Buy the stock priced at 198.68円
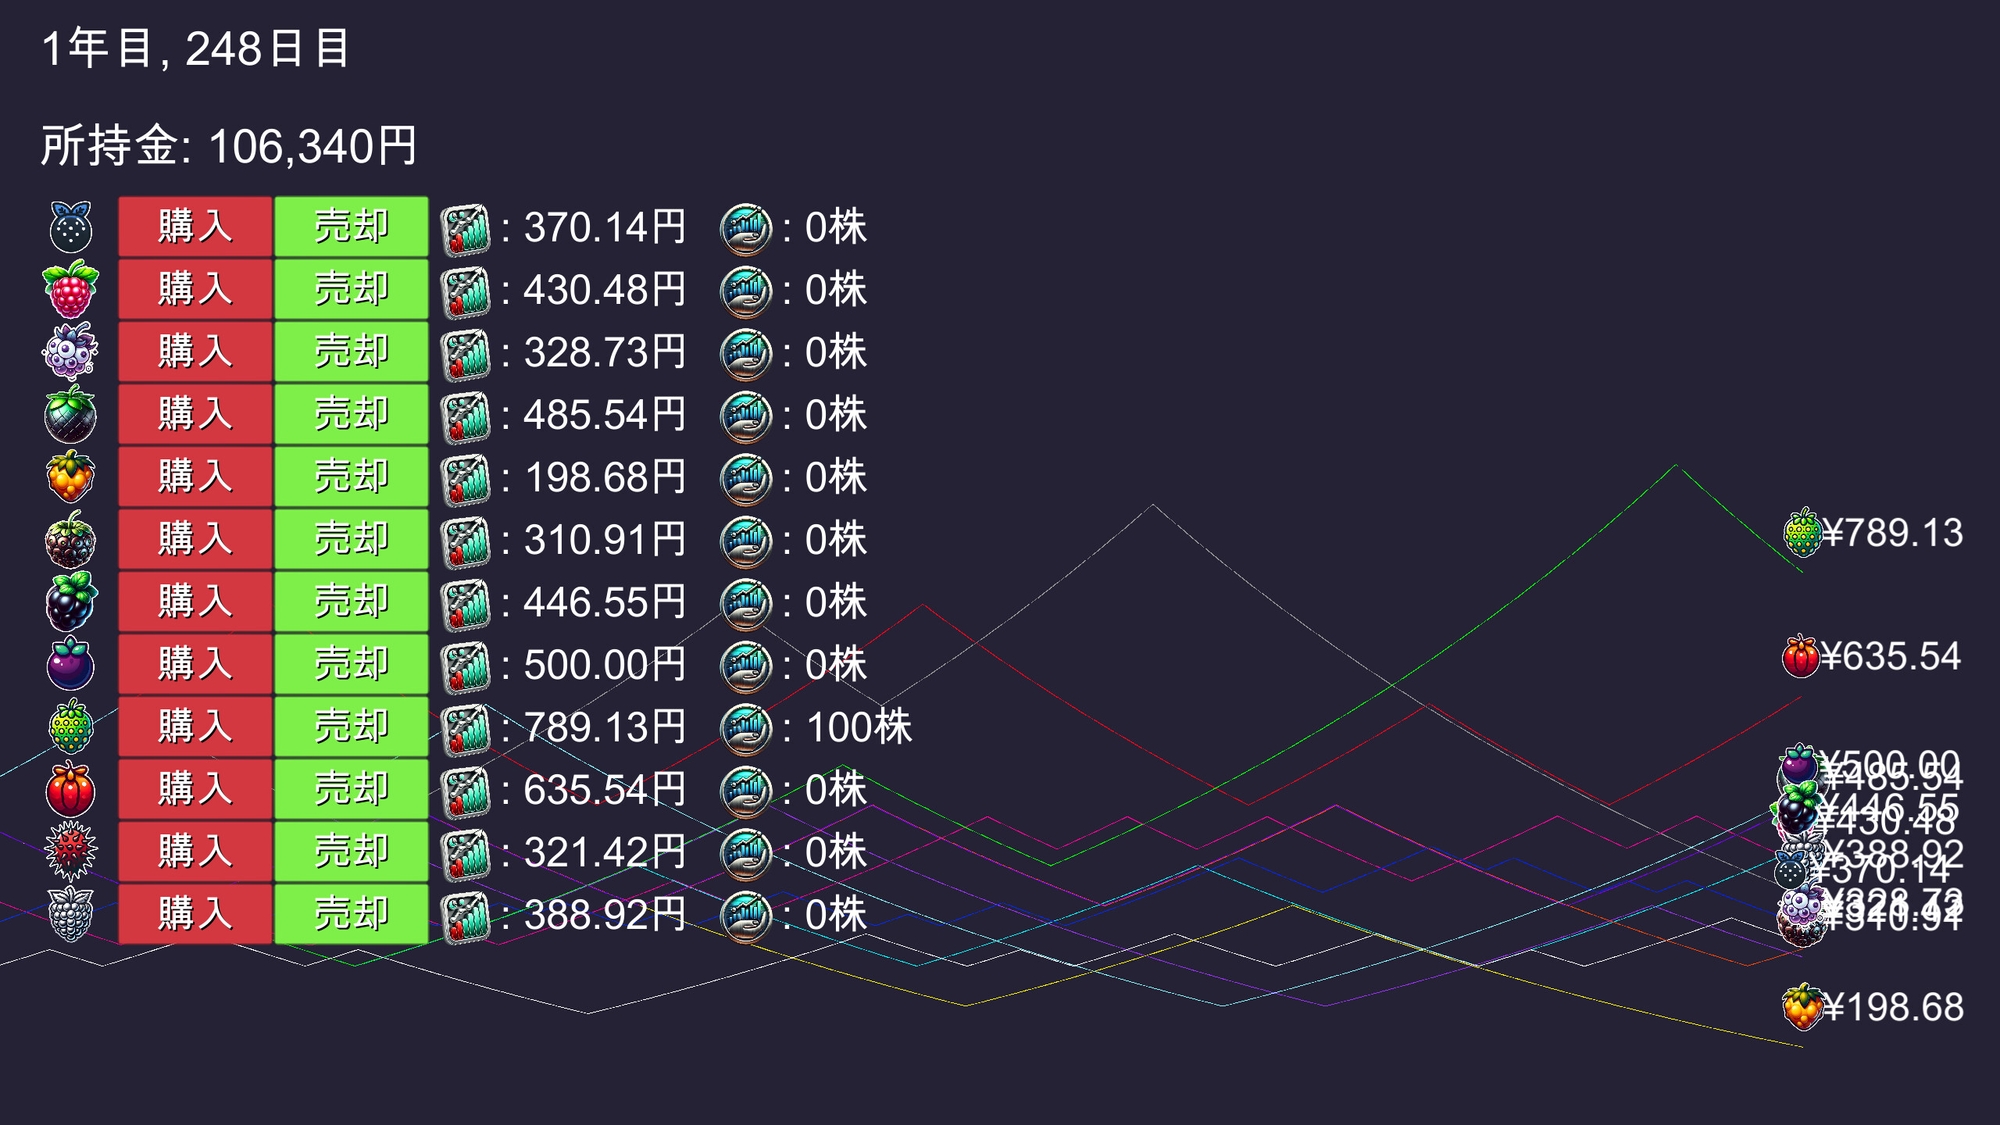 [x=195, y=476]
